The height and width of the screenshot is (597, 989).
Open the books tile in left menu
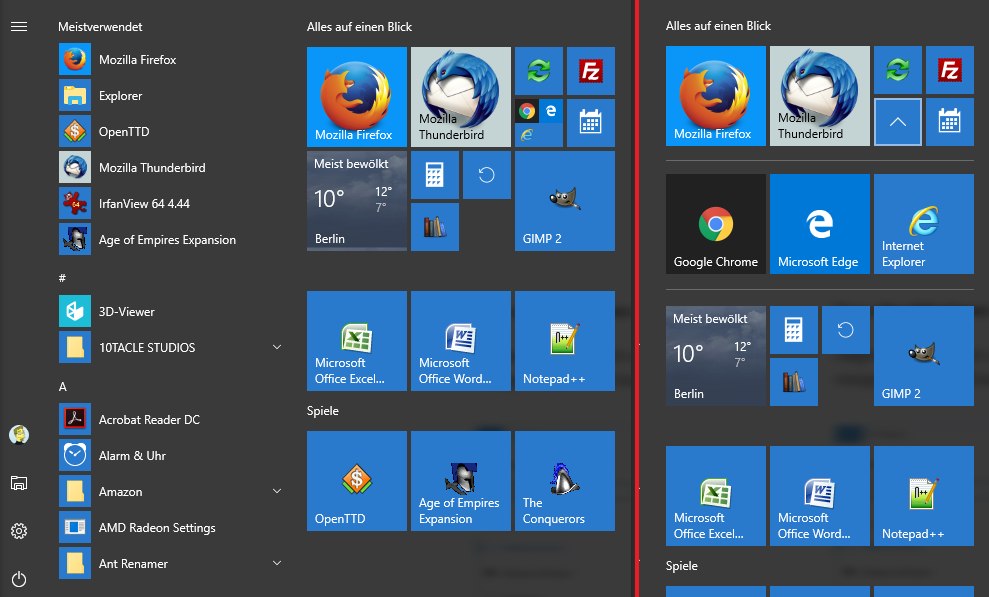(435, 227)
